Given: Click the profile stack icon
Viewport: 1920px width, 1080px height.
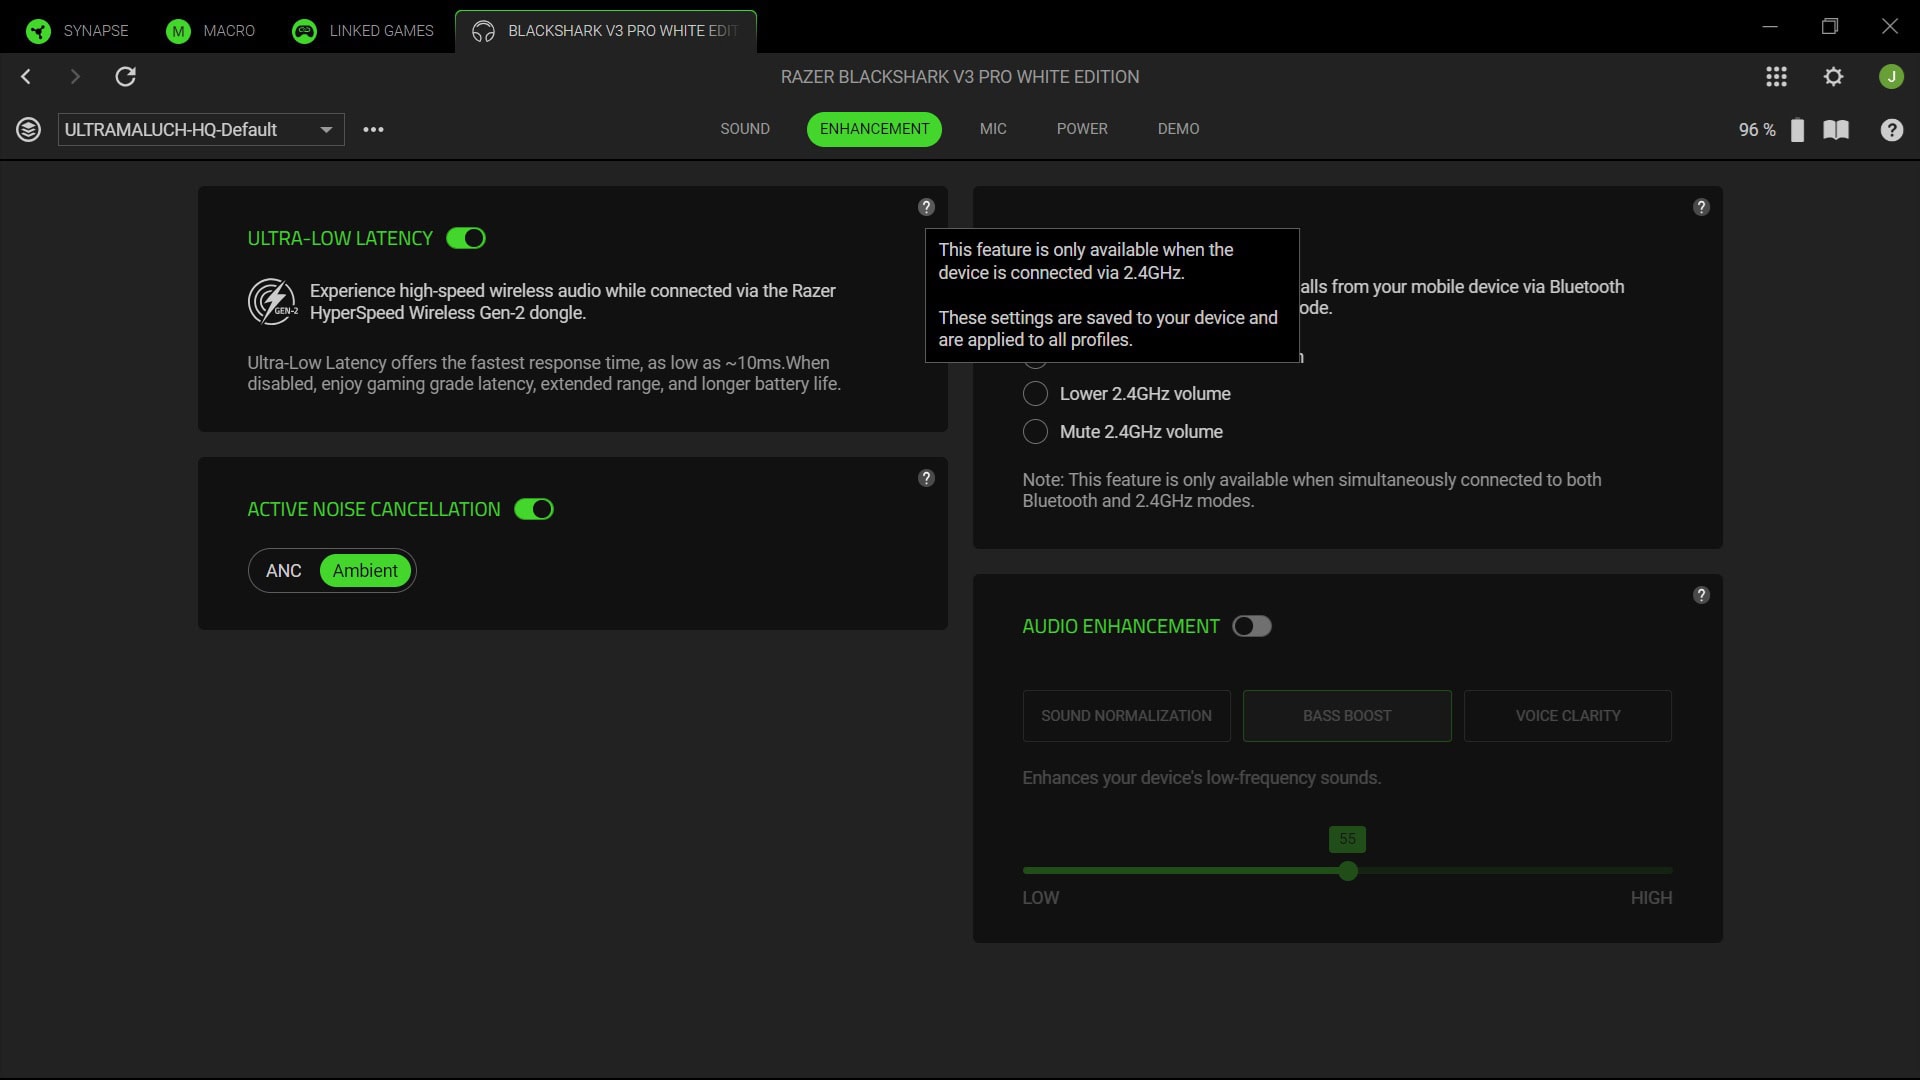Looking at the screenshot, I should coord(28,129).
